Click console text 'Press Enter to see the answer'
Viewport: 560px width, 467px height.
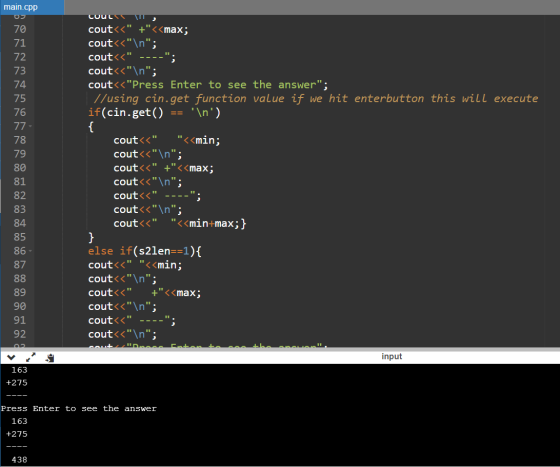point(79,408)
